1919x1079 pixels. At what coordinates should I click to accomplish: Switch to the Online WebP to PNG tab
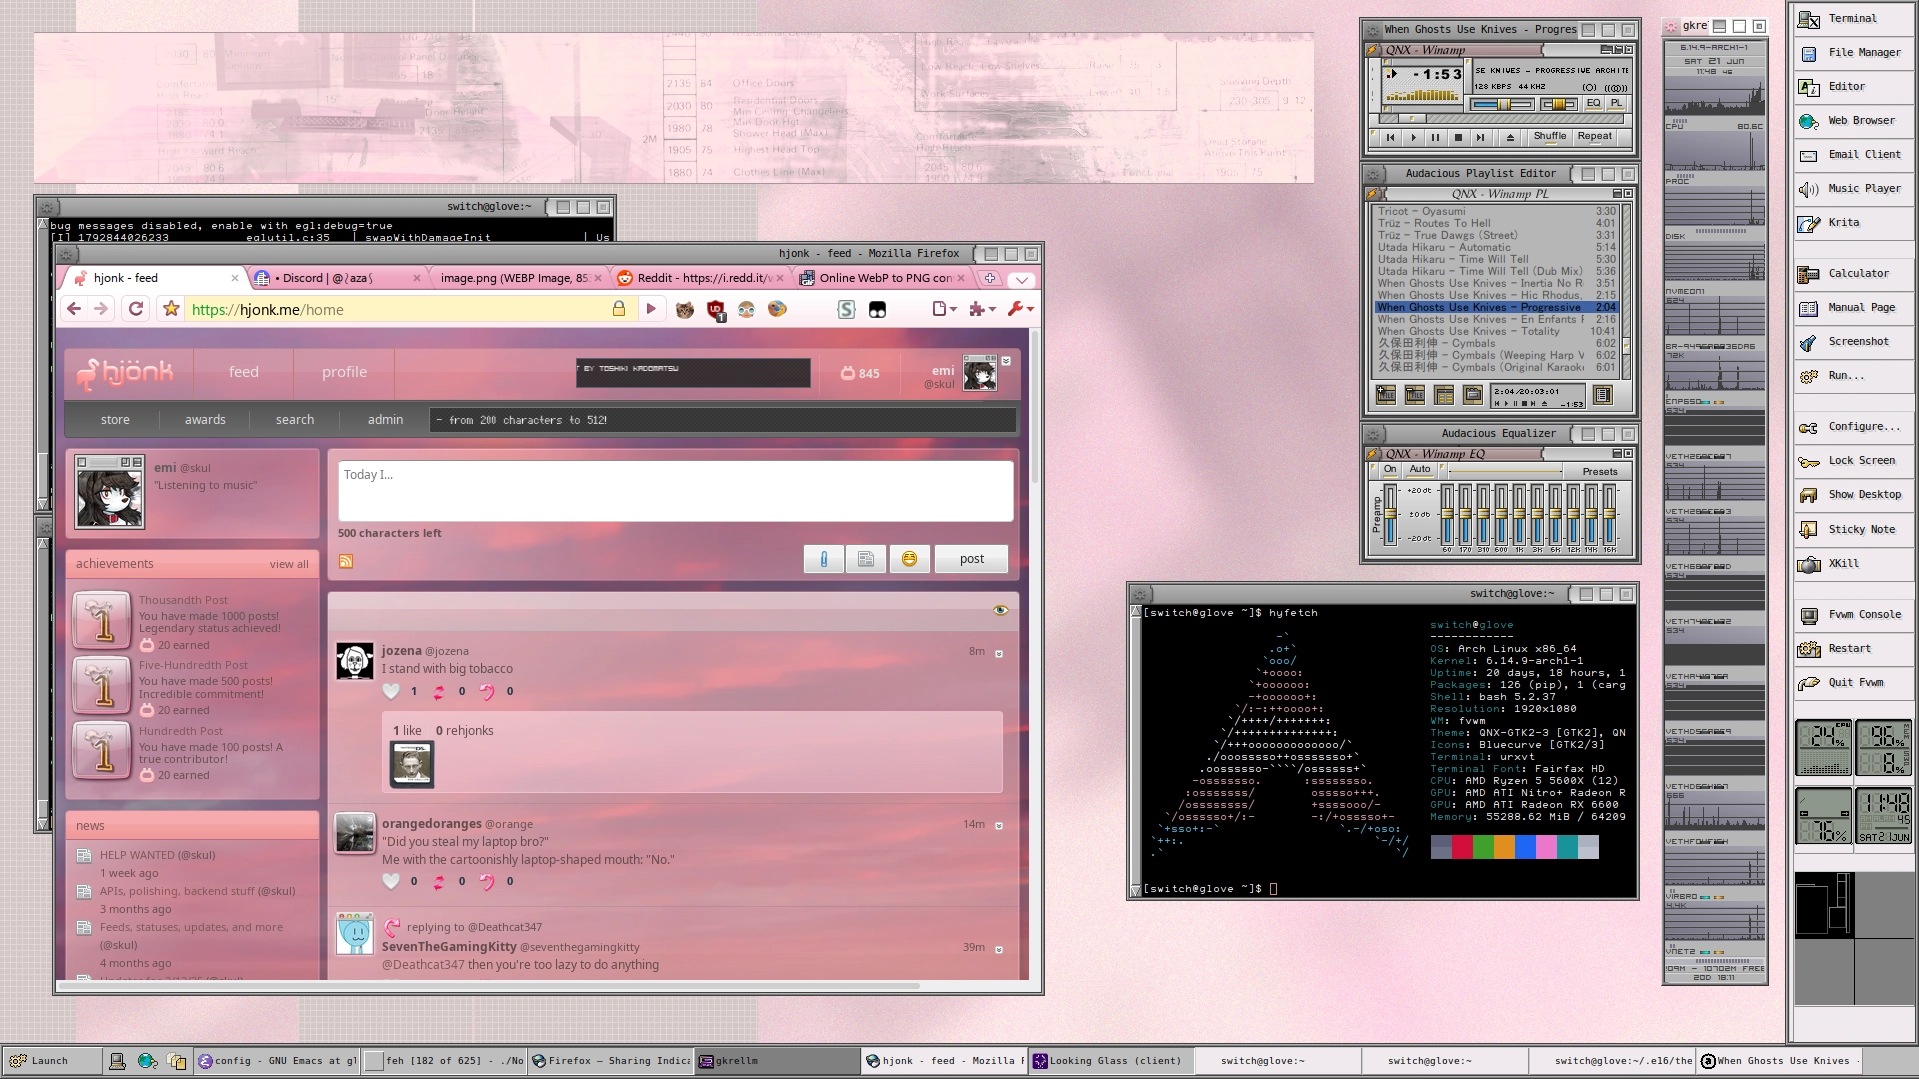coord(885,278)
